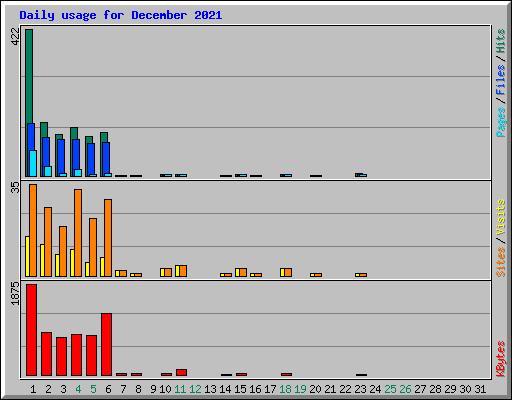
Task: Click day label 26 on the axis
Action: pyautogui.click(x=405, y=389)
